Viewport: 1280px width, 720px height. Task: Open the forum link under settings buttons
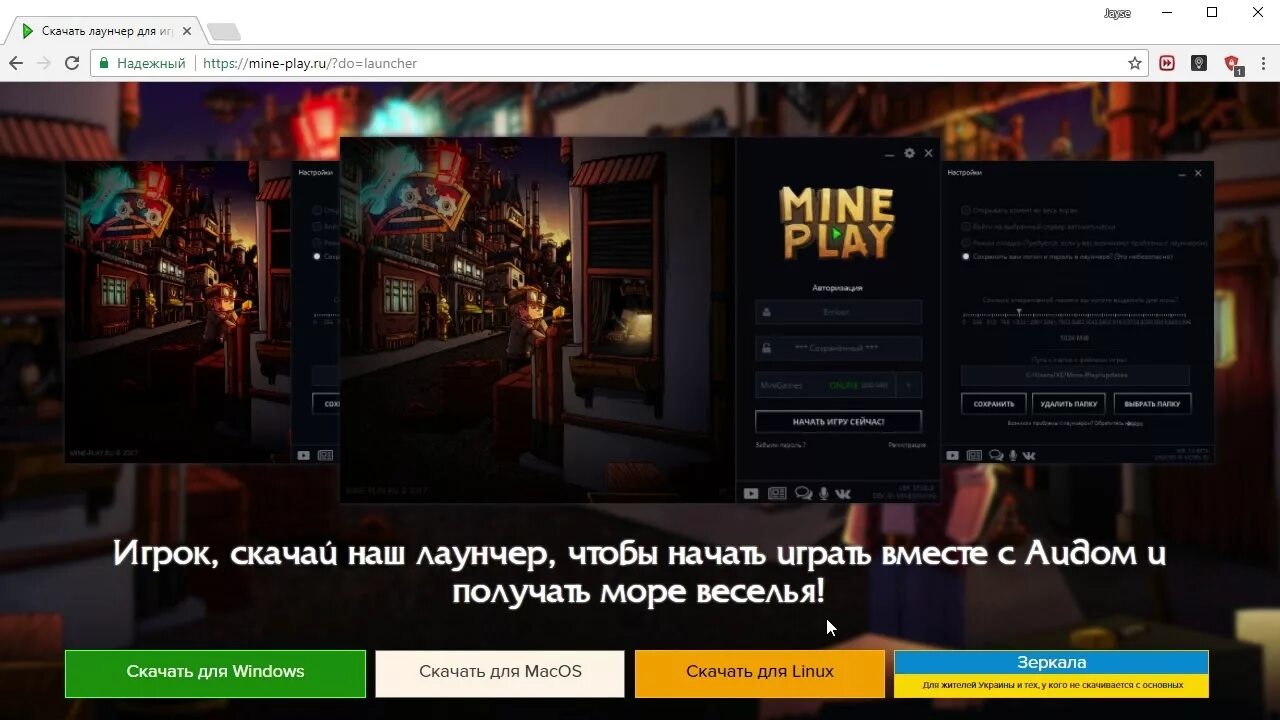coord(1134,424)
